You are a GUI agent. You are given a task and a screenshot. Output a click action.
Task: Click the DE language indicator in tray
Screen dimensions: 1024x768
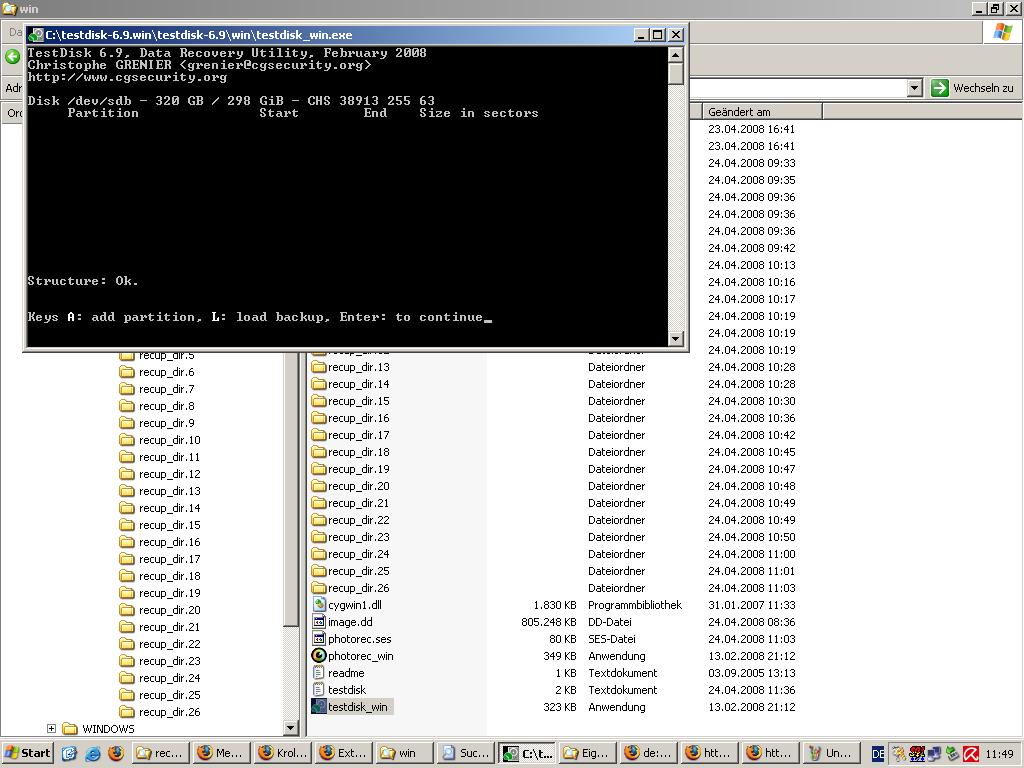pos(878,754)
